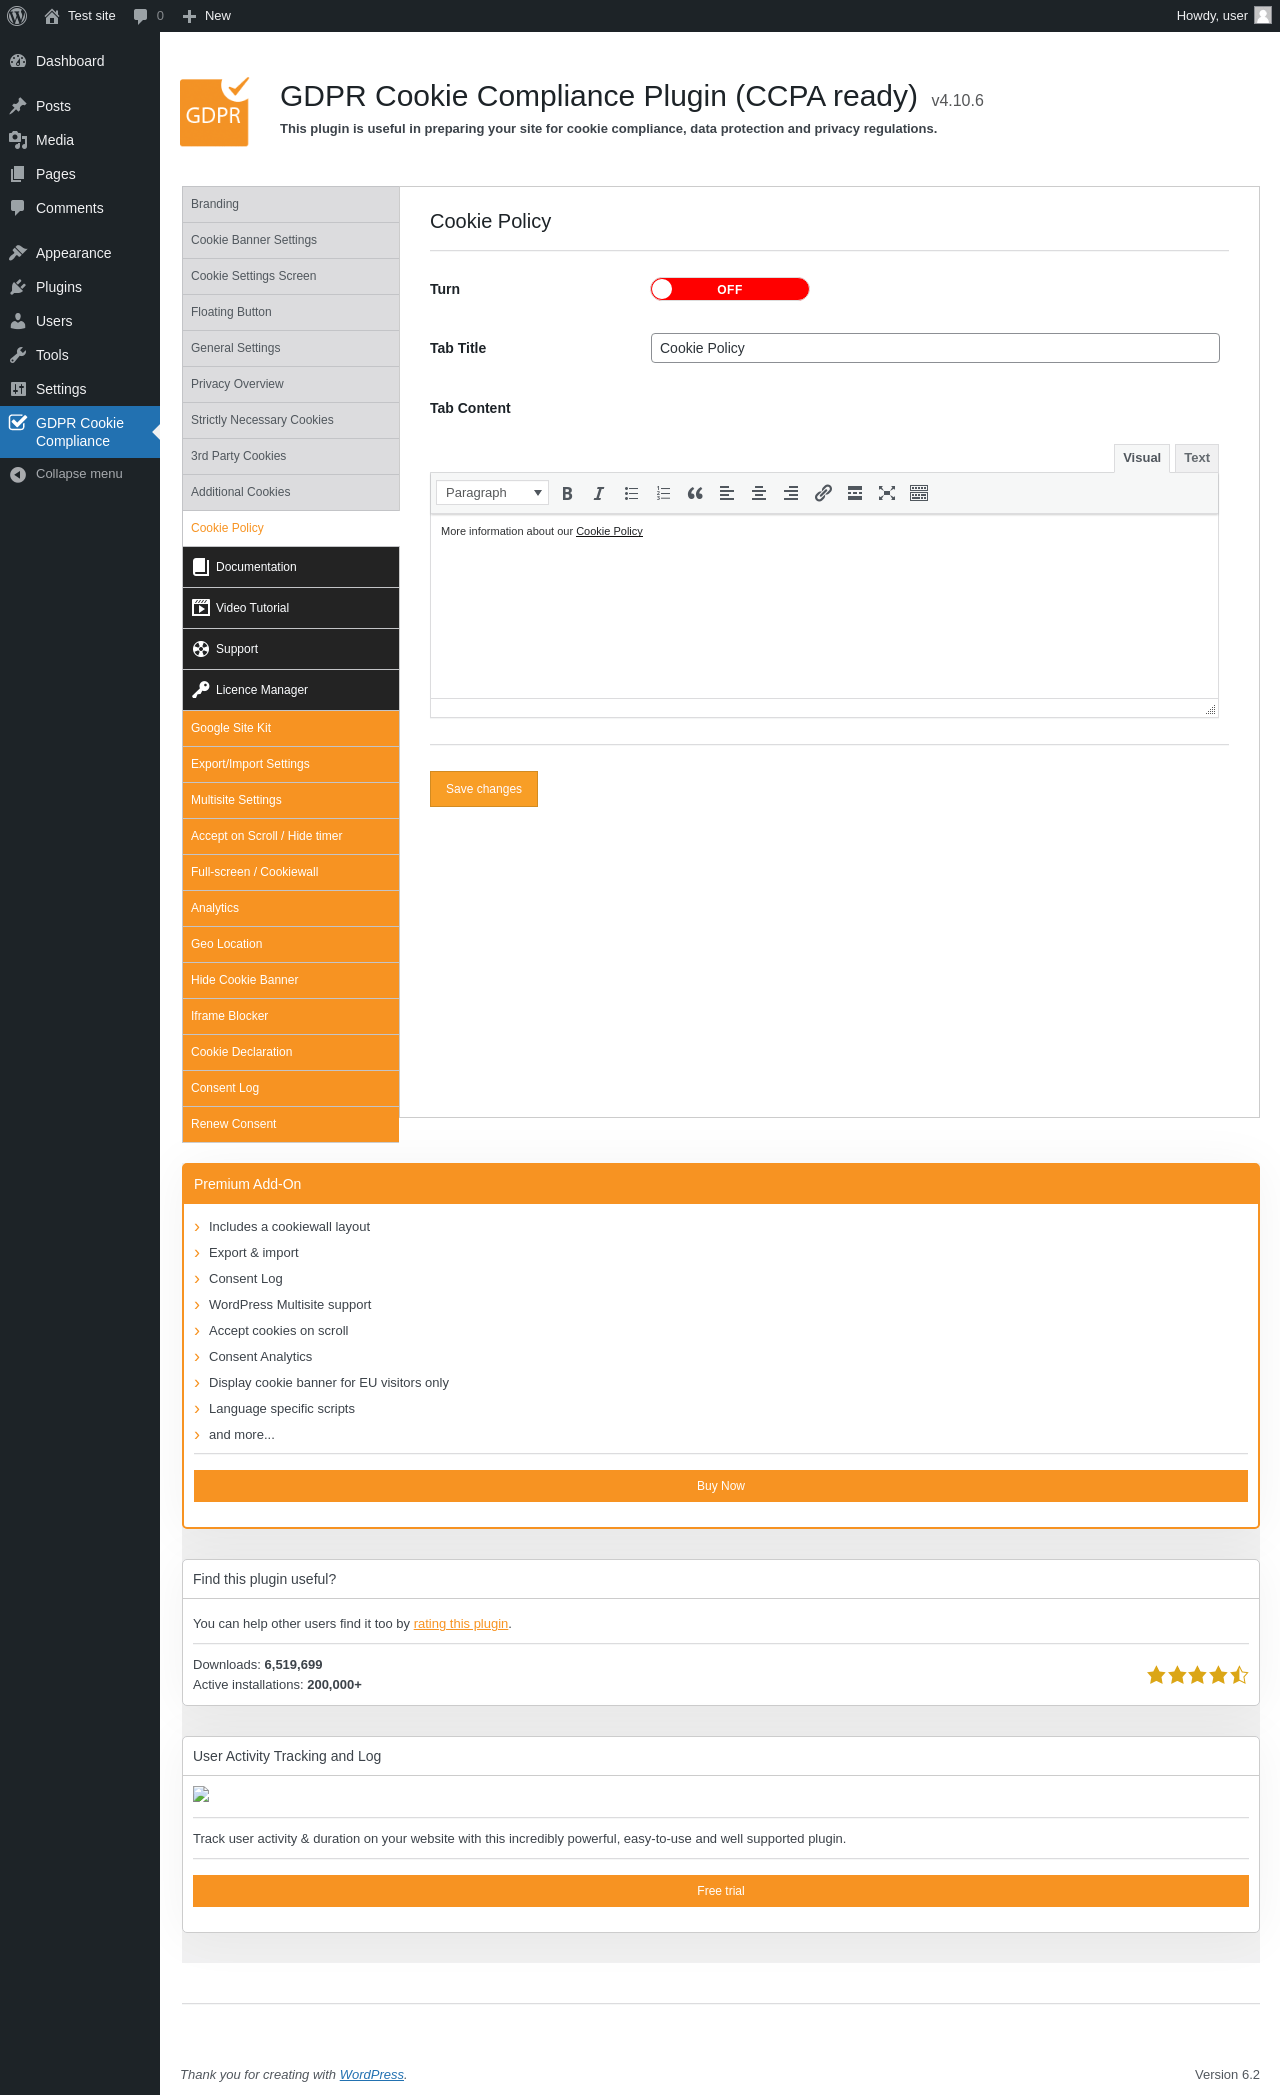The height and width of the screenshot is (2095, 1280).
Task: Open the Google Site Kit premium tab
Action: pyautogui.click(x=291, y=728)
